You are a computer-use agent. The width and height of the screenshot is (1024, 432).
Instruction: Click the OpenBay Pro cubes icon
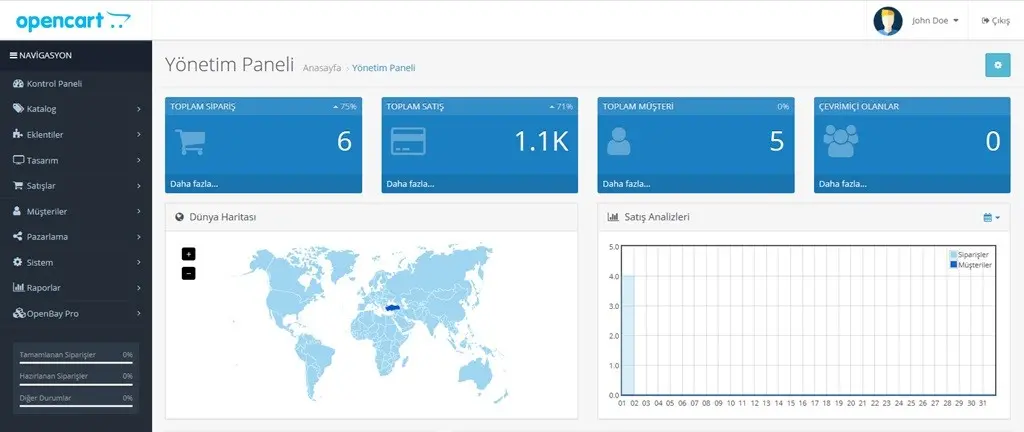[19, 313]
